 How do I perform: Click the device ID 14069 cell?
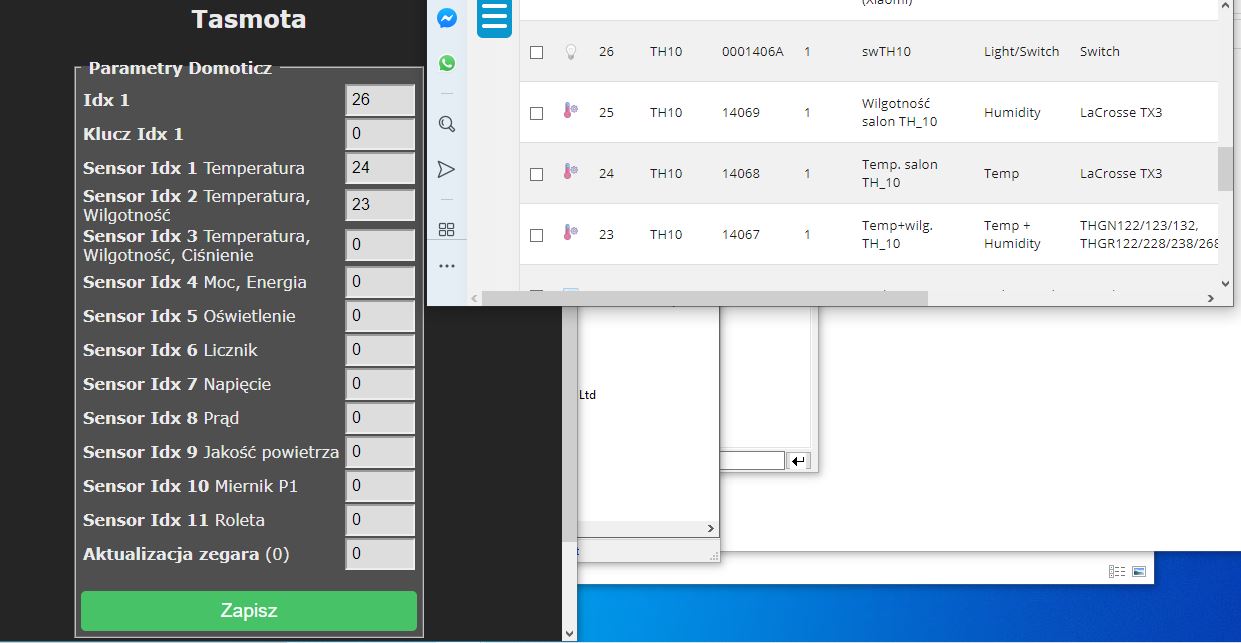pyautogui.click(x=741, y=112)
